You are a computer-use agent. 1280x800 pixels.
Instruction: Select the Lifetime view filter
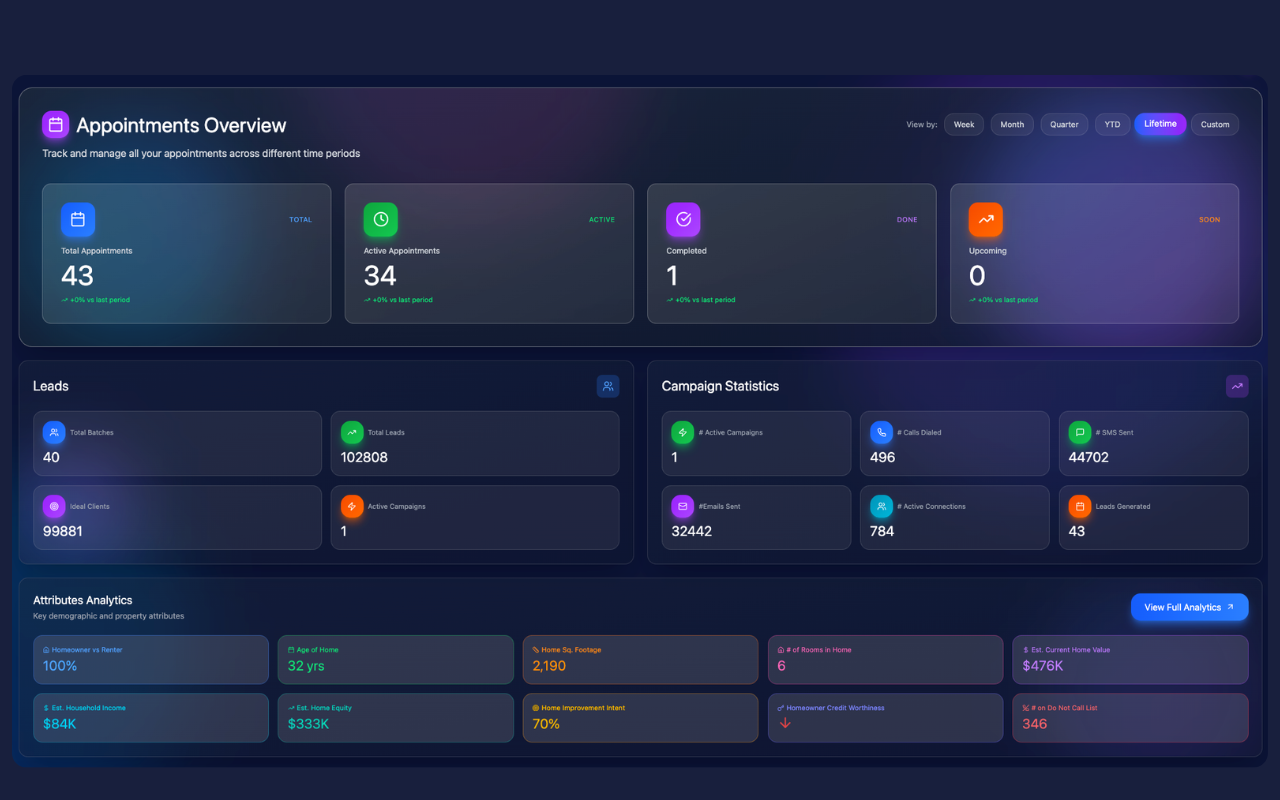click(x=1160, y=124)
